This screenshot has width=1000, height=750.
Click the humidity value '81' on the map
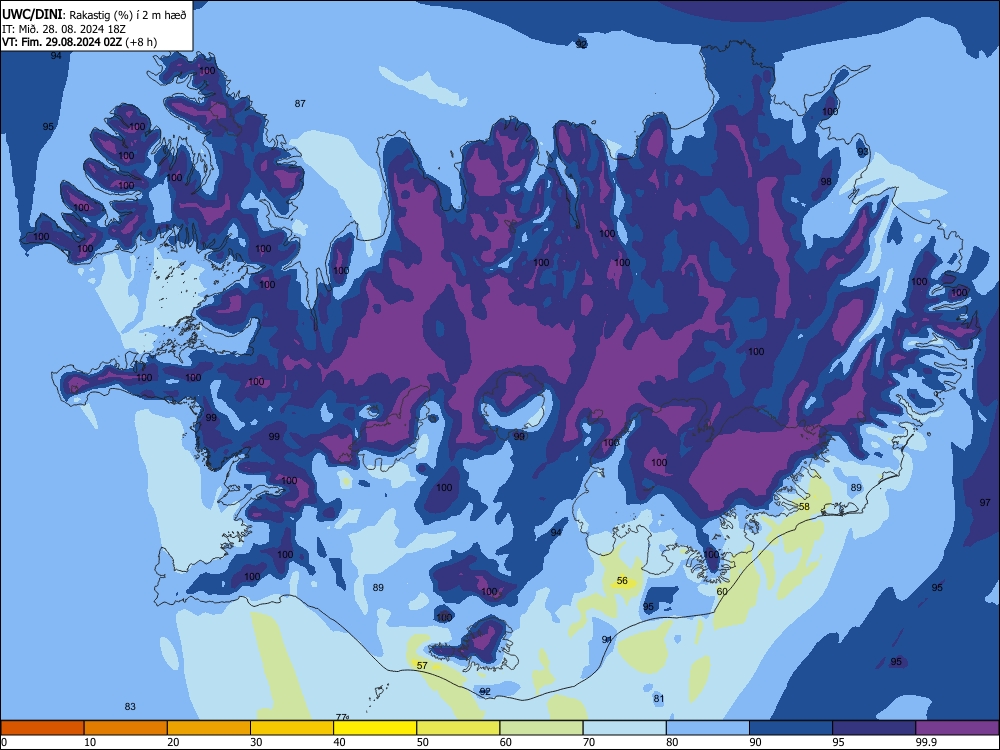(x=659, y=698)
